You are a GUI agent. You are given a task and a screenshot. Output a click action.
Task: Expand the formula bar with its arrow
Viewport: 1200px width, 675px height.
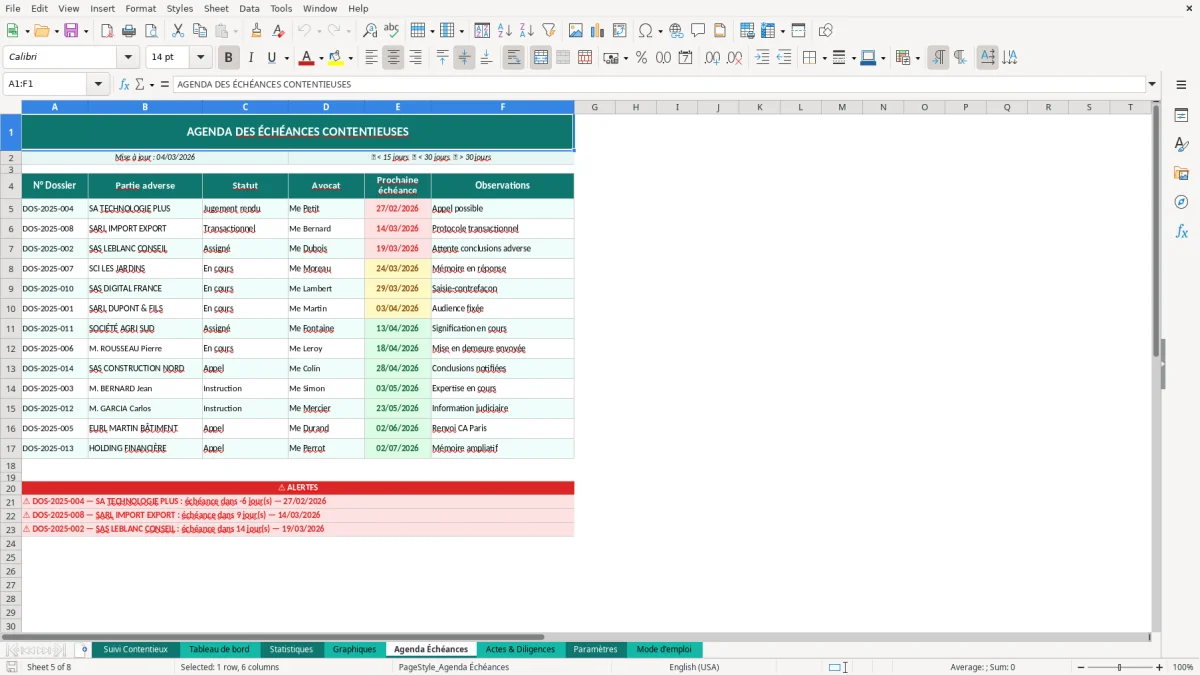click(x=1152, y=84)
